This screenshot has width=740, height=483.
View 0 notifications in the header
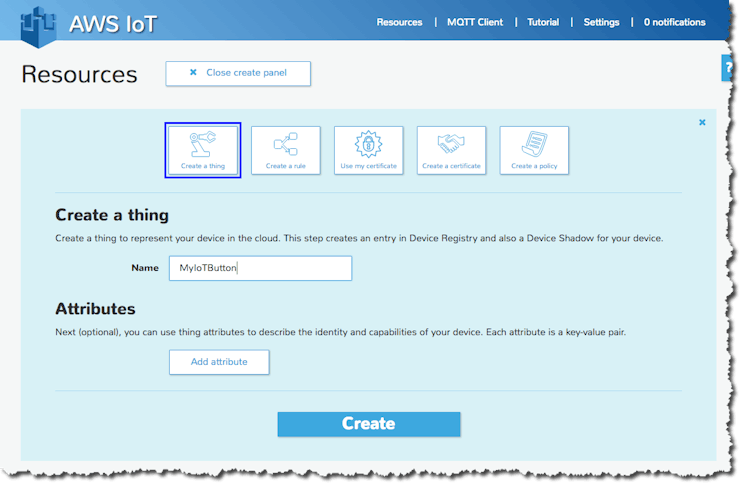(x=674, y=22)
